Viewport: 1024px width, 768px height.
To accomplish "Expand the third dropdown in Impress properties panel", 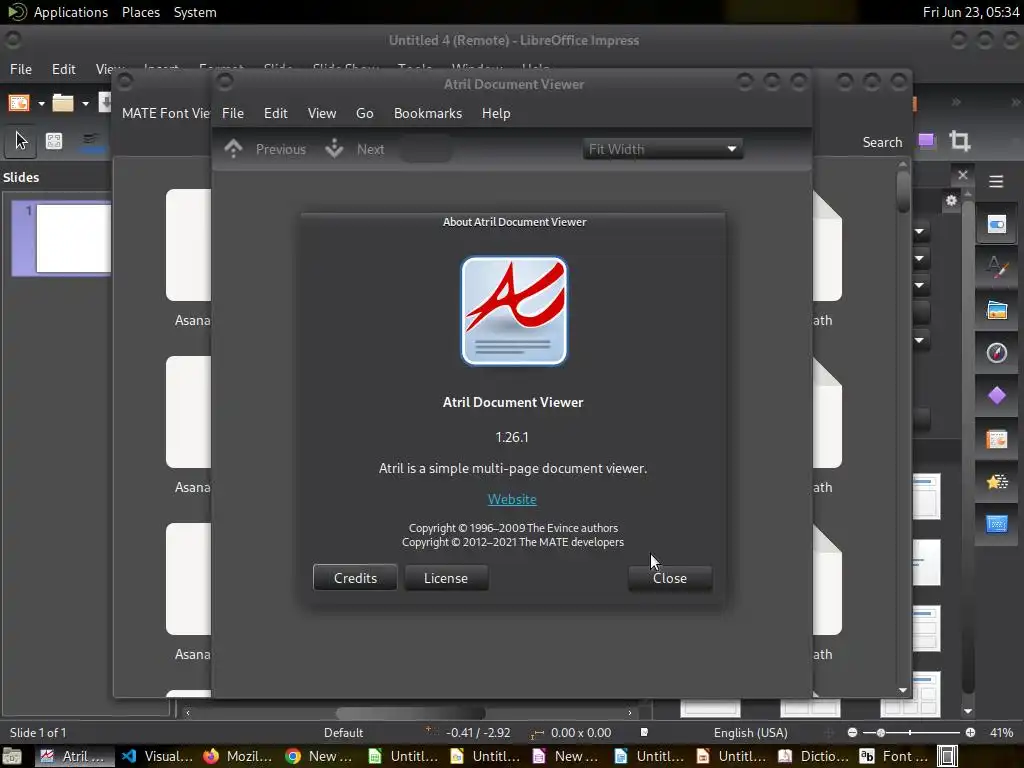I will pyautogui.click(x=920, y=285).
